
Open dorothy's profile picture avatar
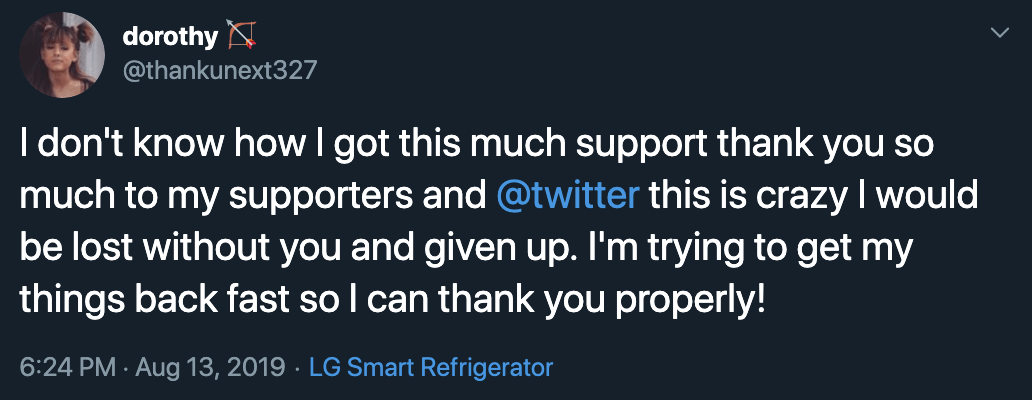coord(62,55)
